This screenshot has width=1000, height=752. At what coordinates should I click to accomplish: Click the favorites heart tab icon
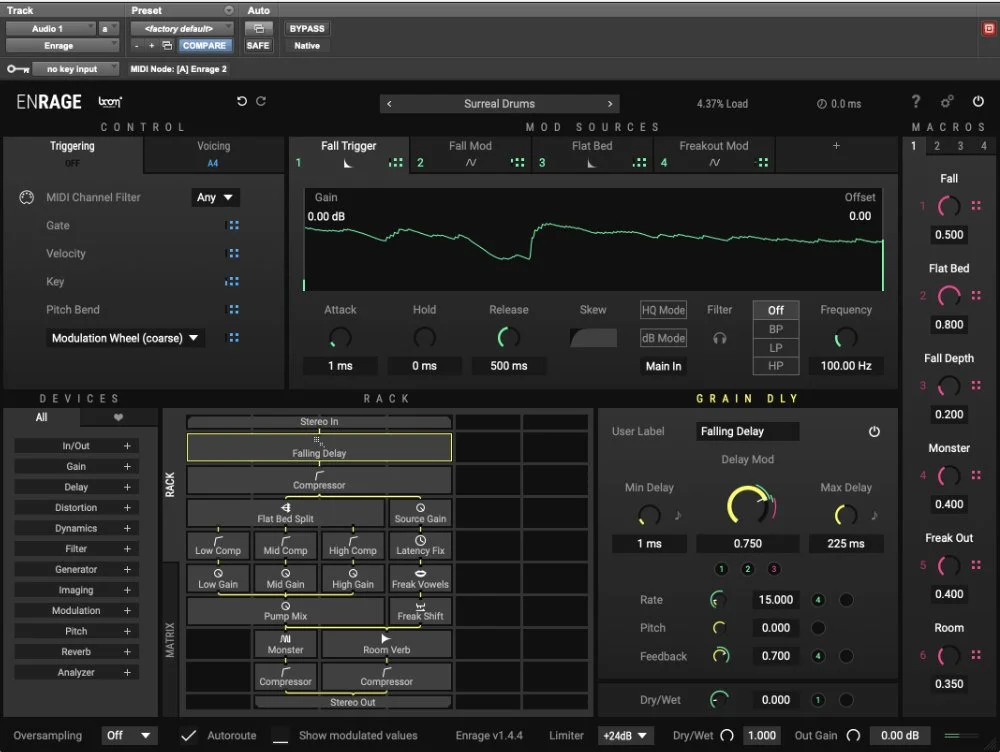(x=118, y=417)
